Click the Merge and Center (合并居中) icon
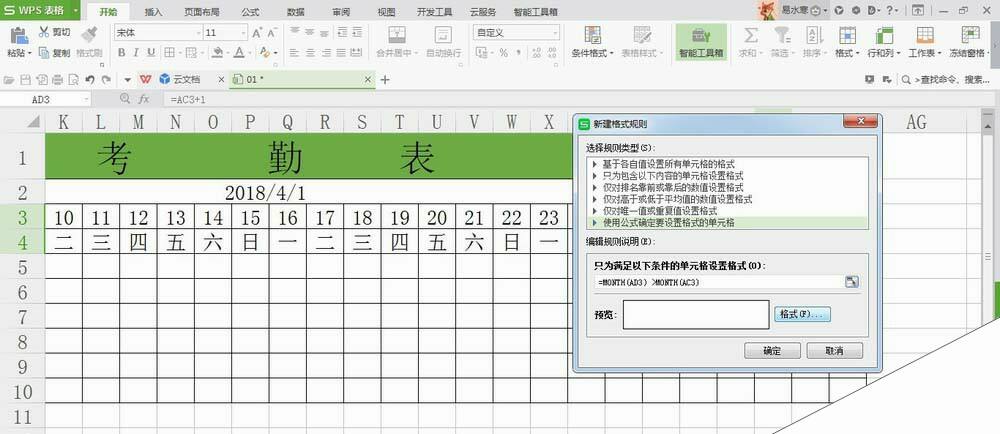 click(397, 34)
